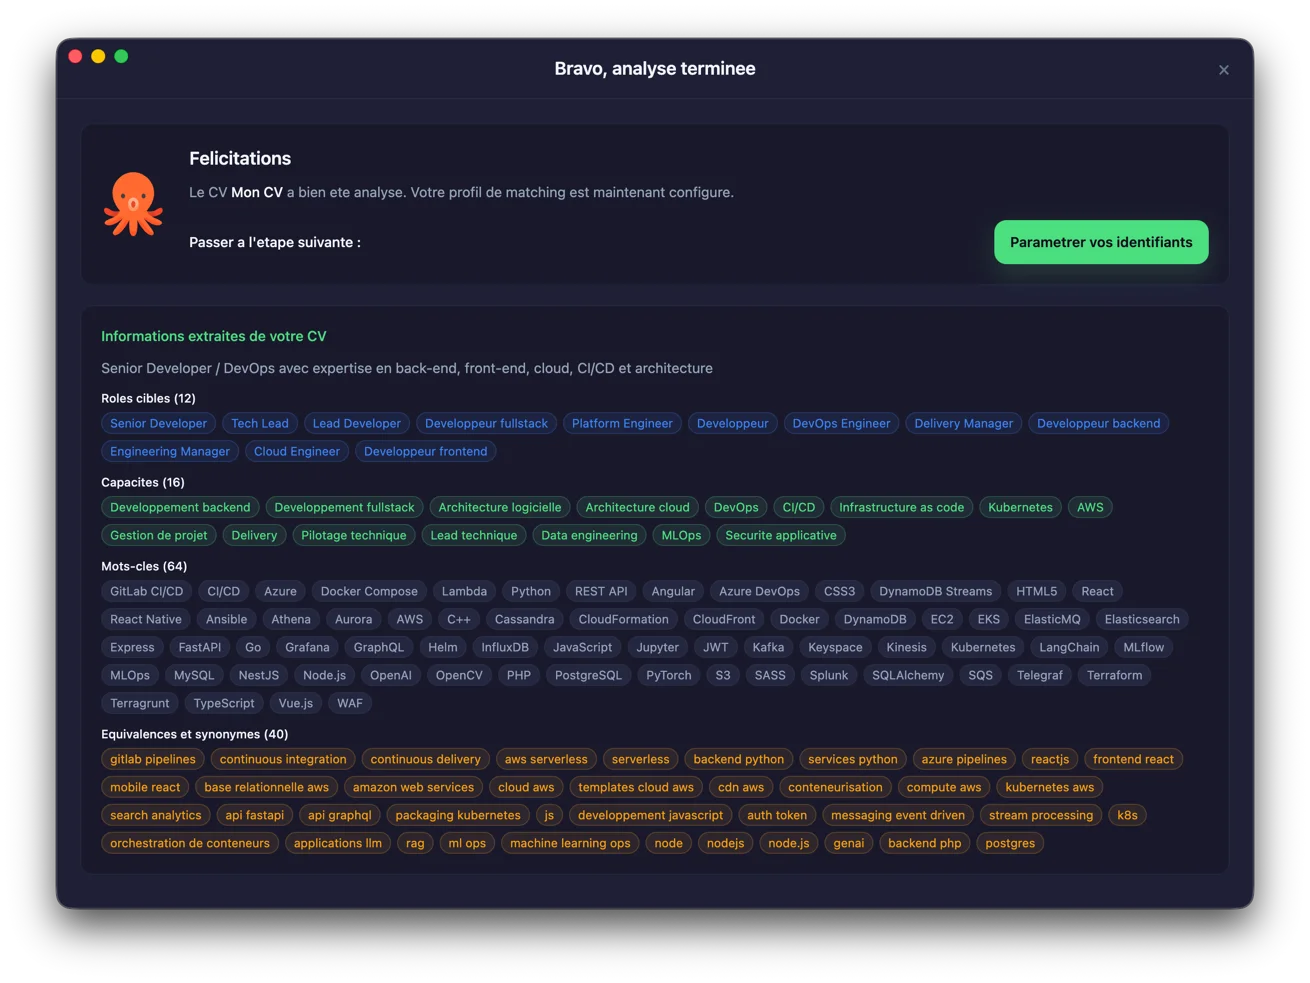Click the GitLab CI/CD keyword chip
1310x983 pixels.
coord(146,591)
